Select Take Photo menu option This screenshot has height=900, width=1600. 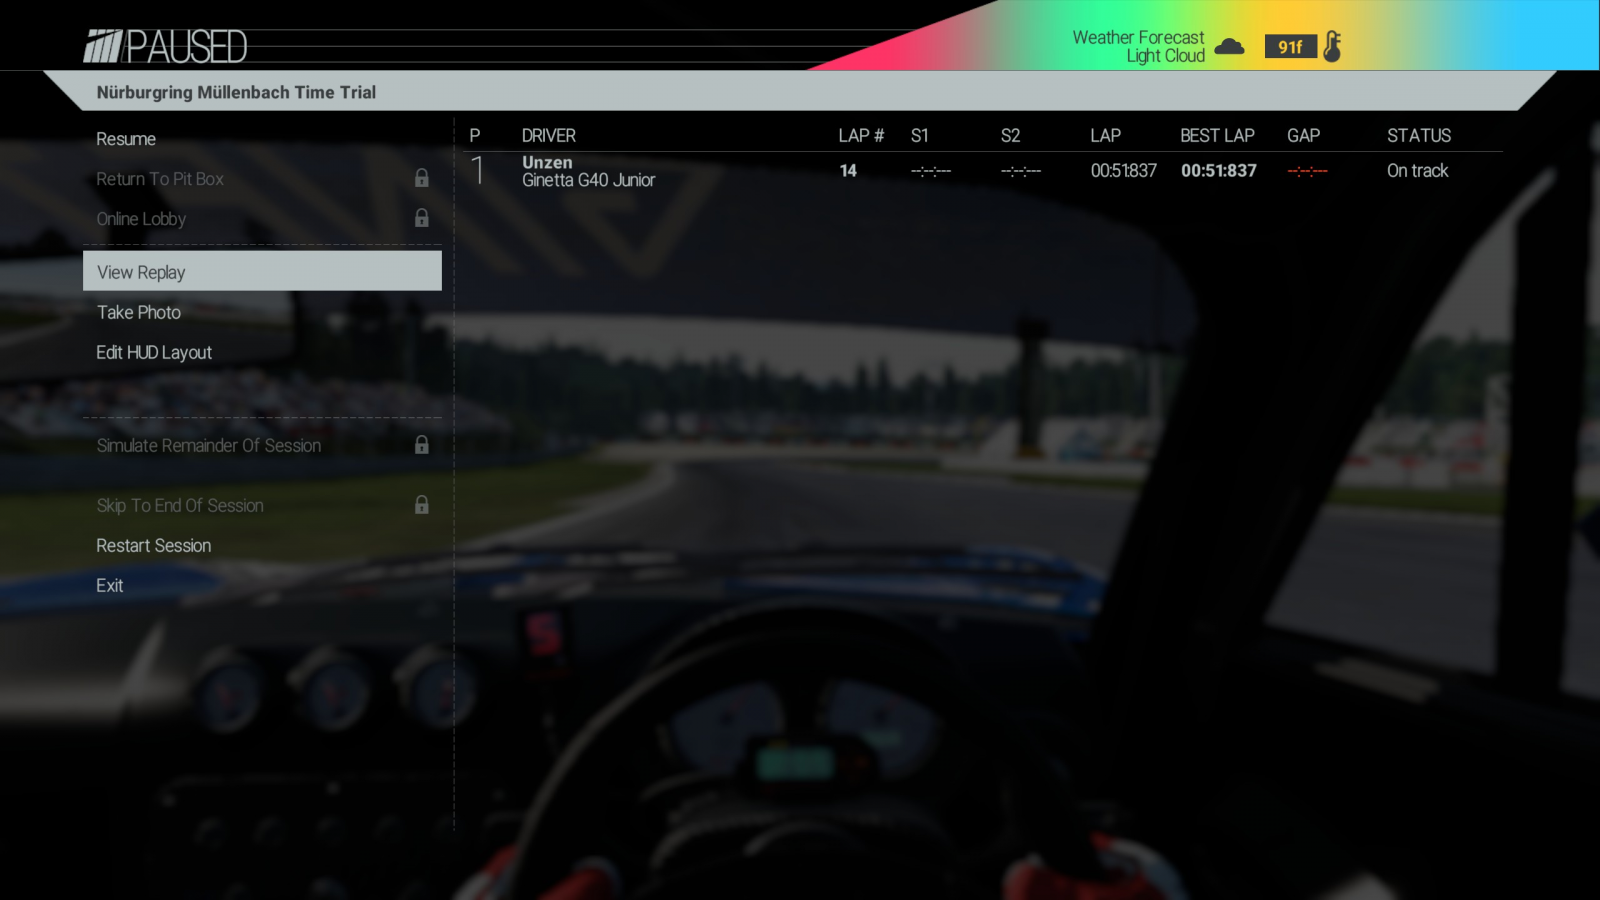[139, 312]
